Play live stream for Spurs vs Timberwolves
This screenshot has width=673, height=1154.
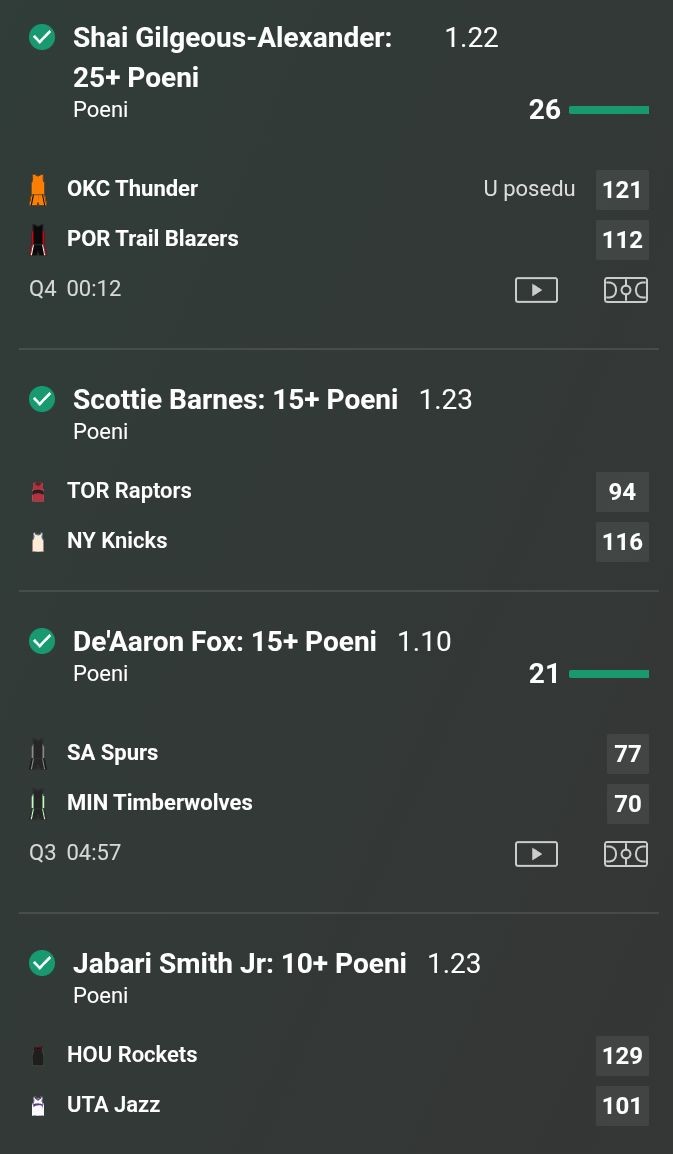coord(536,854)
